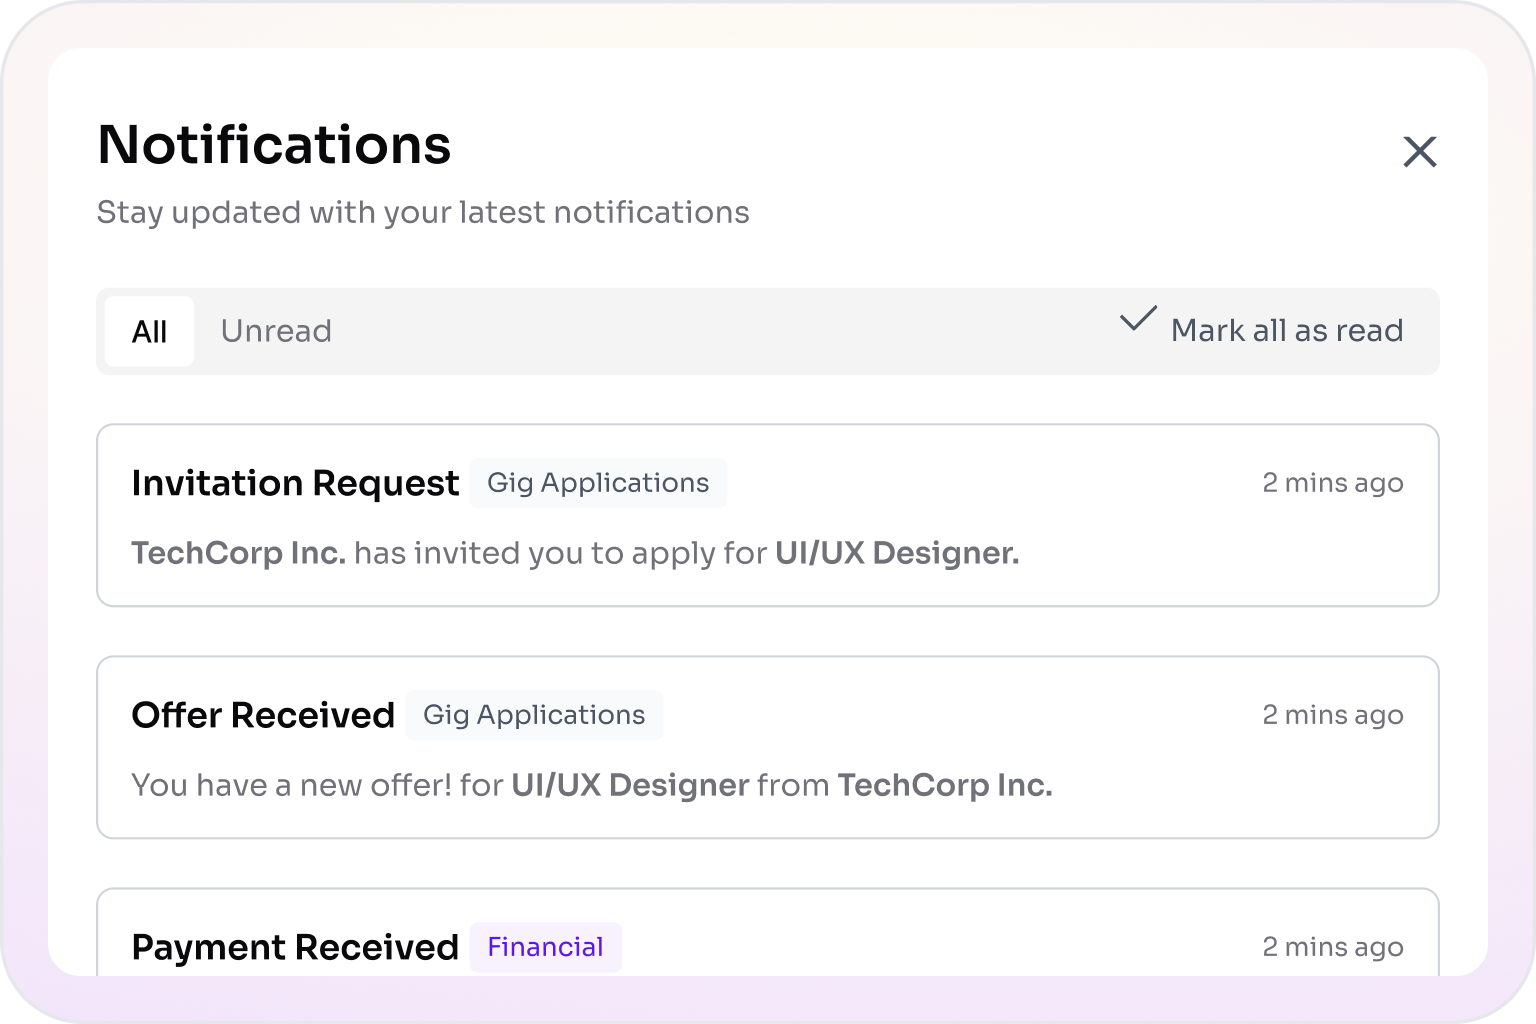The width and height of the screenshot is (1536, 1024).
Task: Click the Gig Applications tag on Offer Received
Action: [534, 715]
